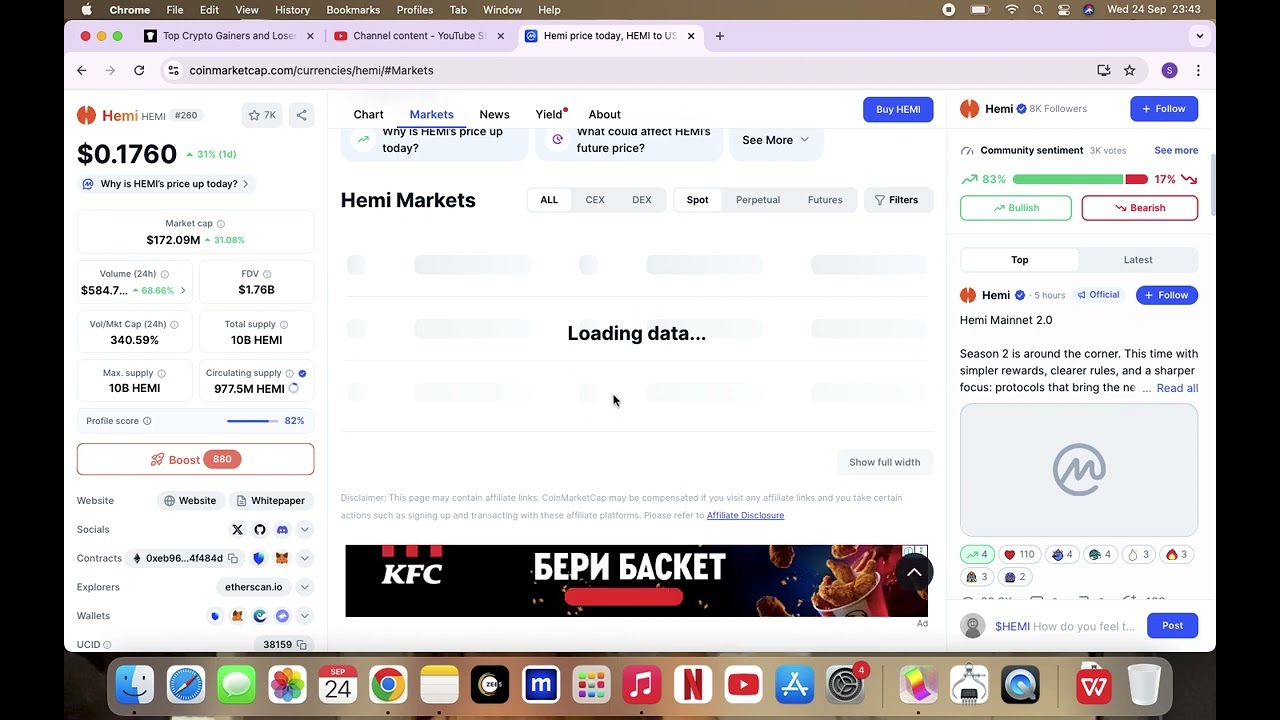Screen dimensions: 1280x720
Task: Click Show full width button
Action: [x=884, y=462]
